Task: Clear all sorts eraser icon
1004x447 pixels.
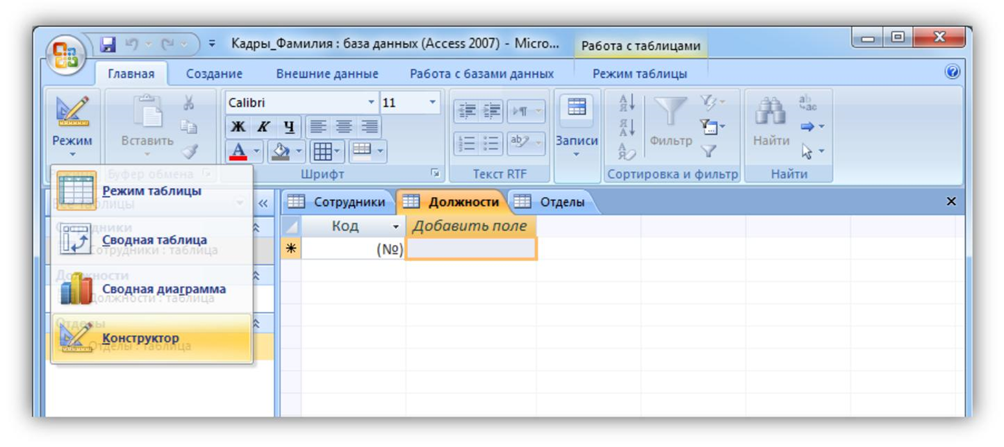Action: click(x=625, y=151)
